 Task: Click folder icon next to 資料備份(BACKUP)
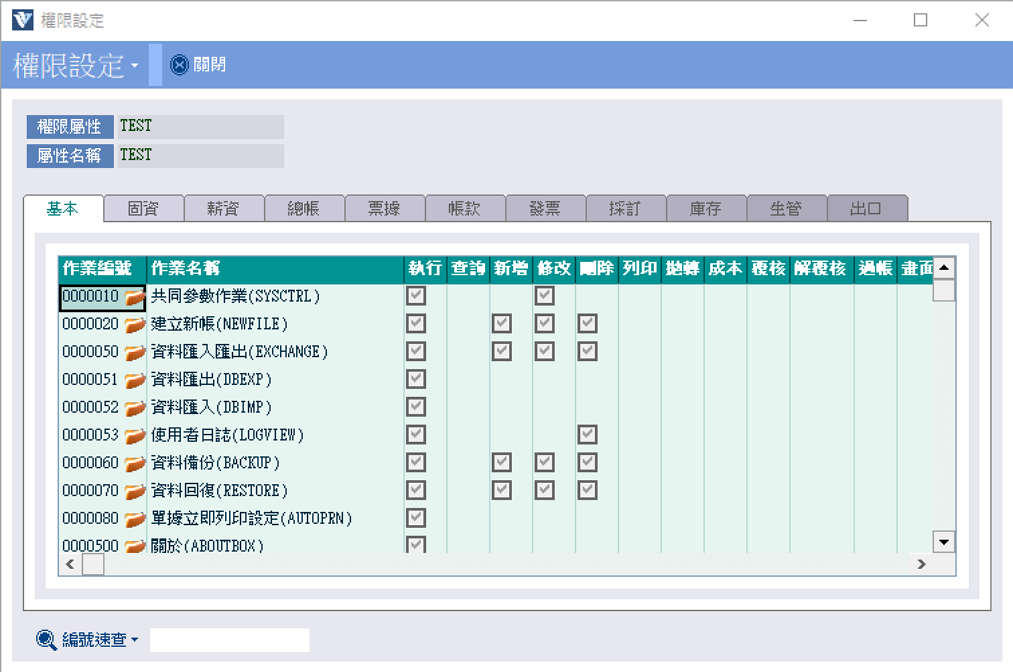click(x=134, y=464)
